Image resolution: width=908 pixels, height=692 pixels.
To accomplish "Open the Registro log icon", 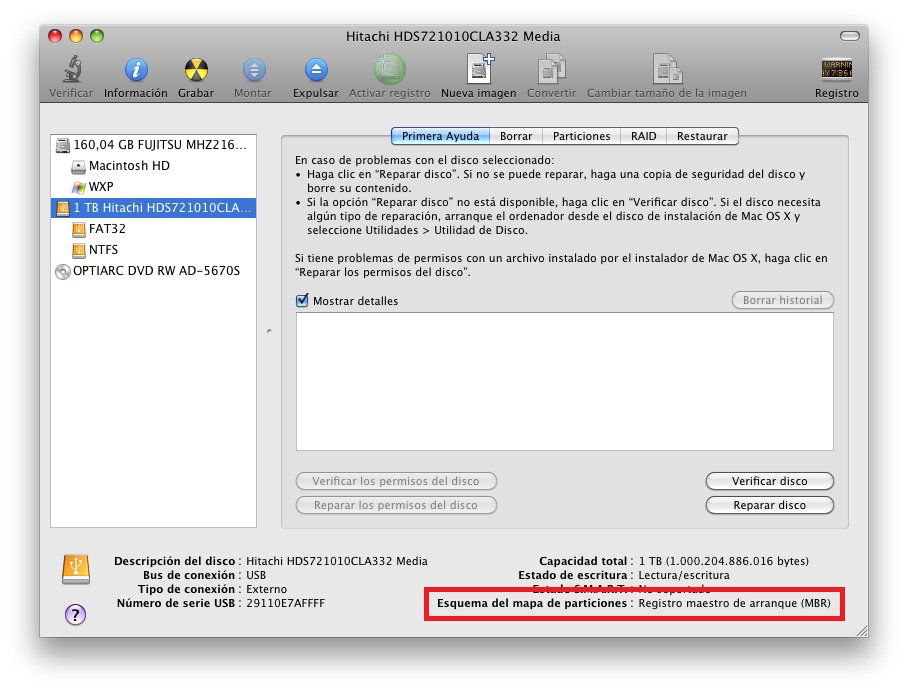I will pos(837,69).
